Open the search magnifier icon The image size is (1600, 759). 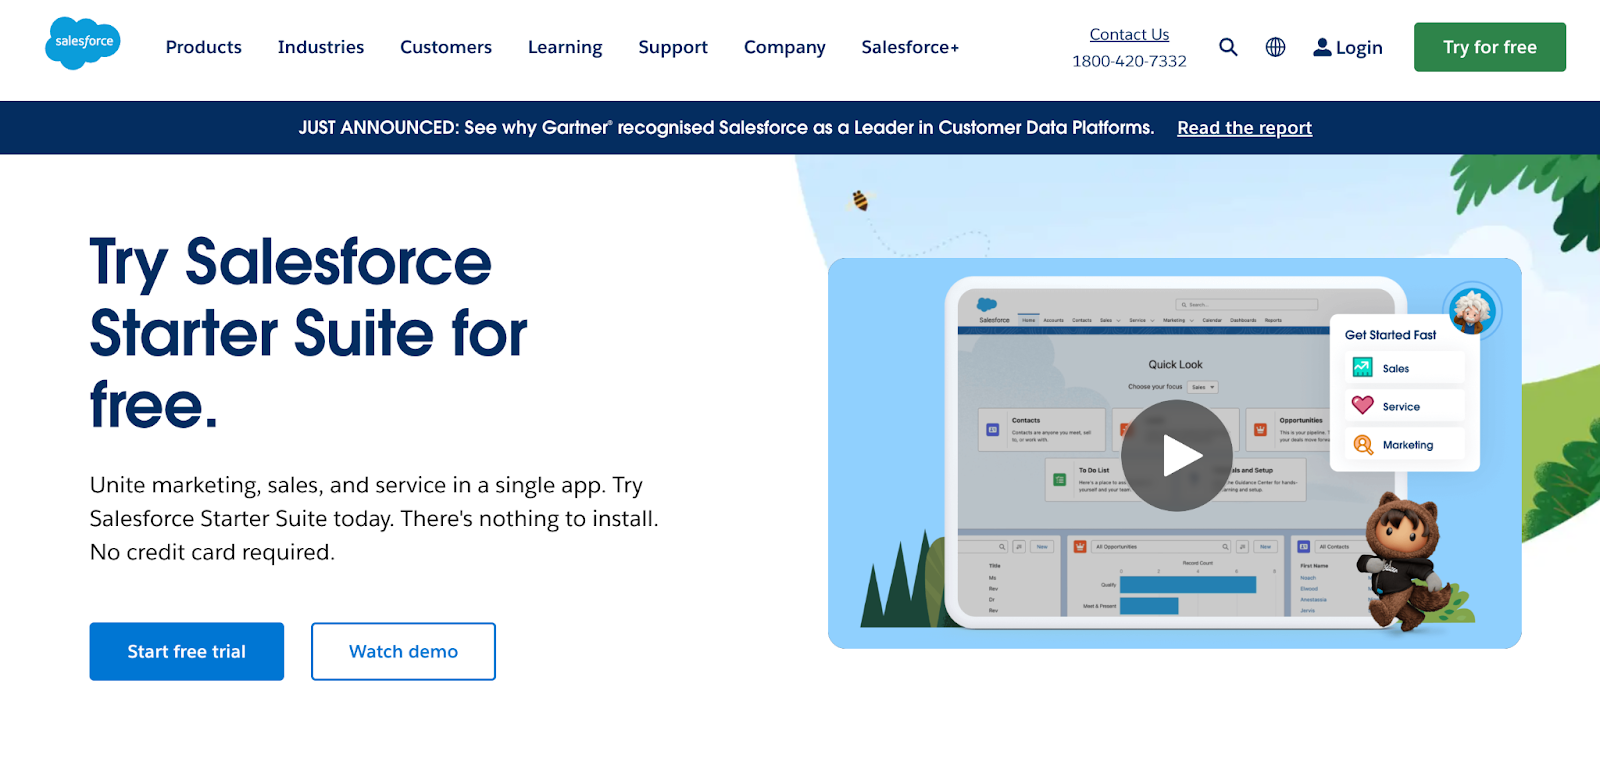click(1228, 47)
